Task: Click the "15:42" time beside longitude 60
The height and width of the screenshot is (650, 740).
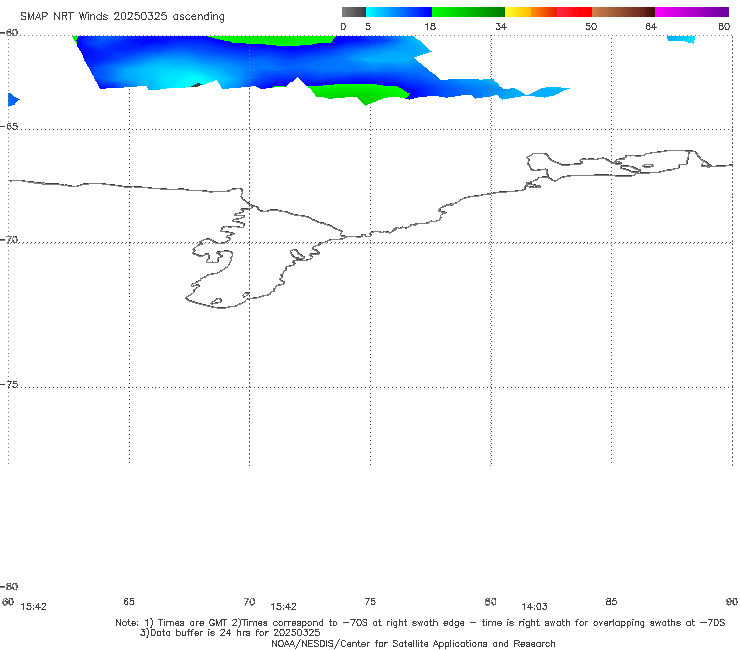Action: [34, 607]
